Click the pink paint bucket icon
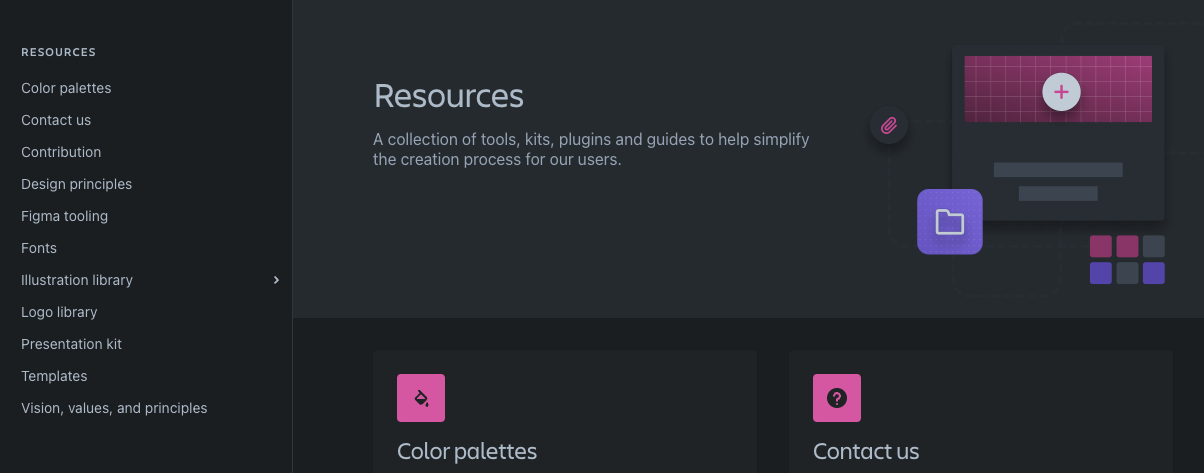 tap(421, 398)
